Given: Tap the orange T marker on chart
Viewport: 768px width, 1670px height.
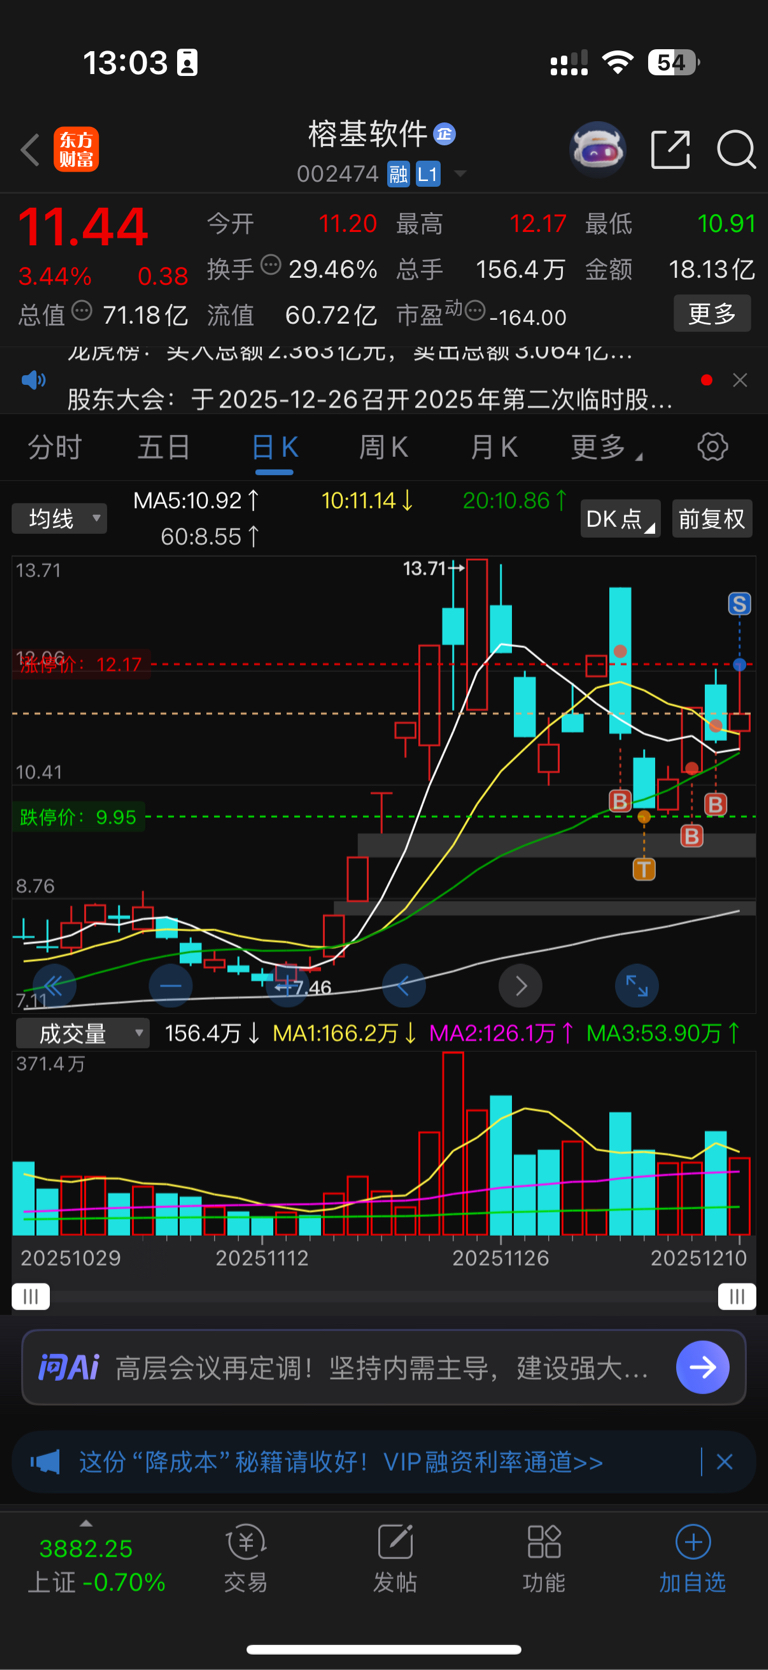Looking at the screenshot, I should 644,869.
